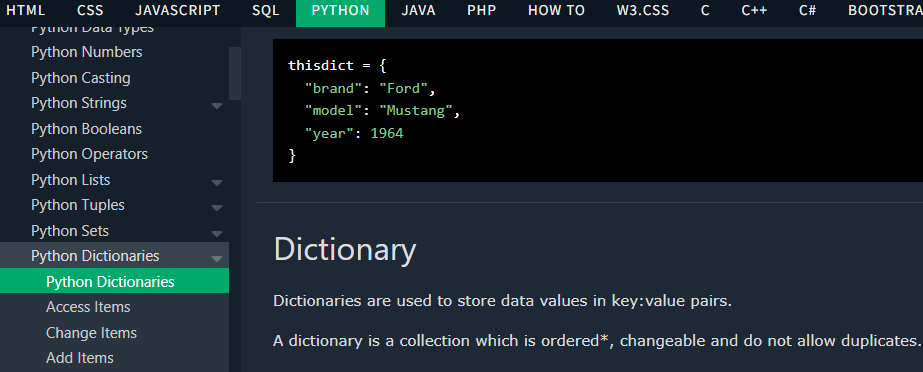Screen dimensions: 923x372
Task: Open Python Sets in sidebar
Action: (x=69, y=231)
